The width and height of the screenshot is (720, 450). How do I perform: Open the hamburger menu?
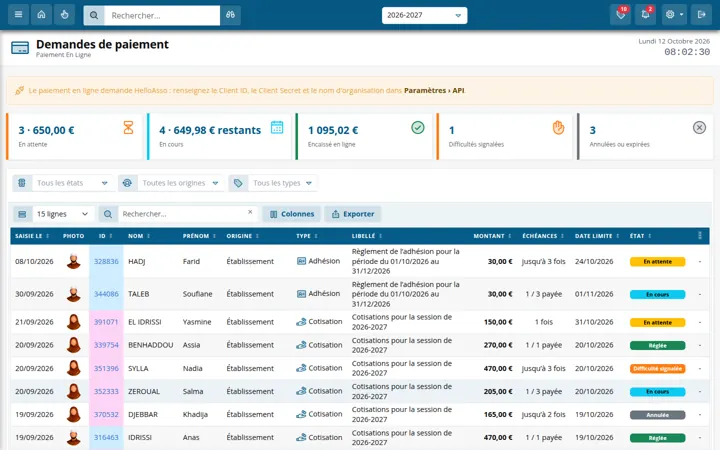click(18, 15)
